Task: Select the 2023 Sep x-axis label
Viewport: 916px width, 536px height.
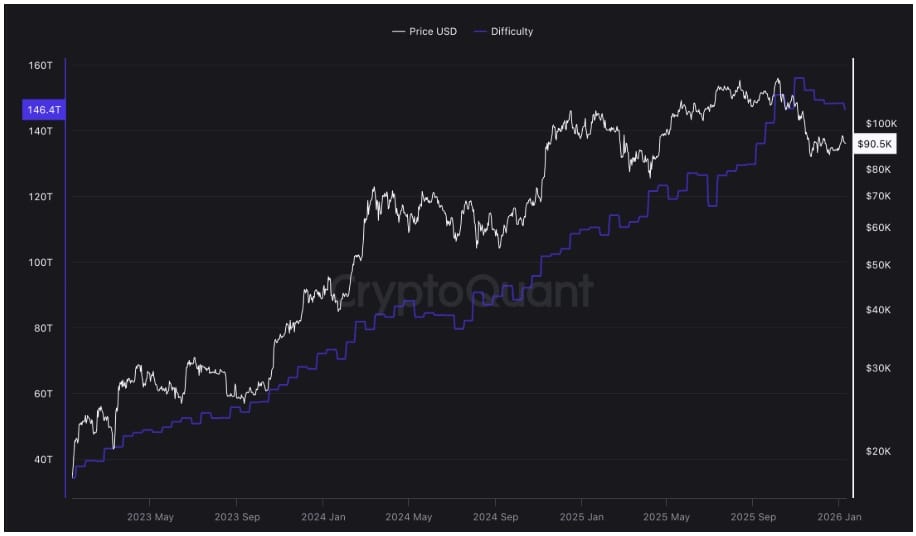Action: (236, 517)
